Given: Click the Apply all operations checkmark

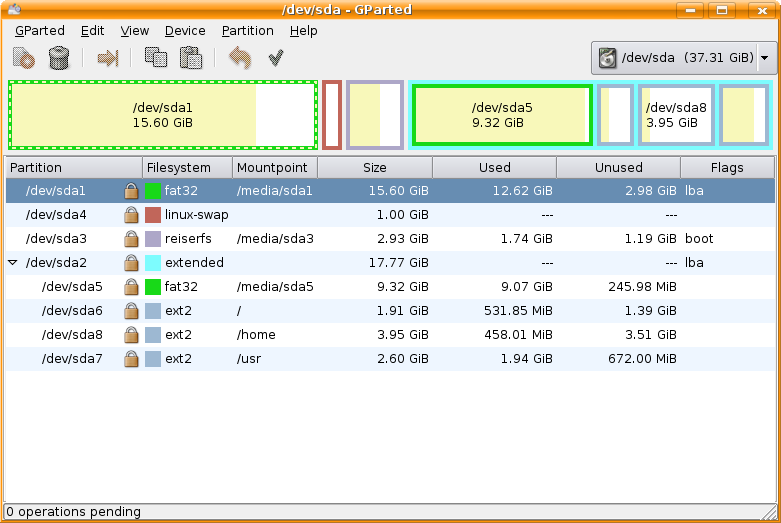Looking at the screenshot, I should click(x=276, y=58).
